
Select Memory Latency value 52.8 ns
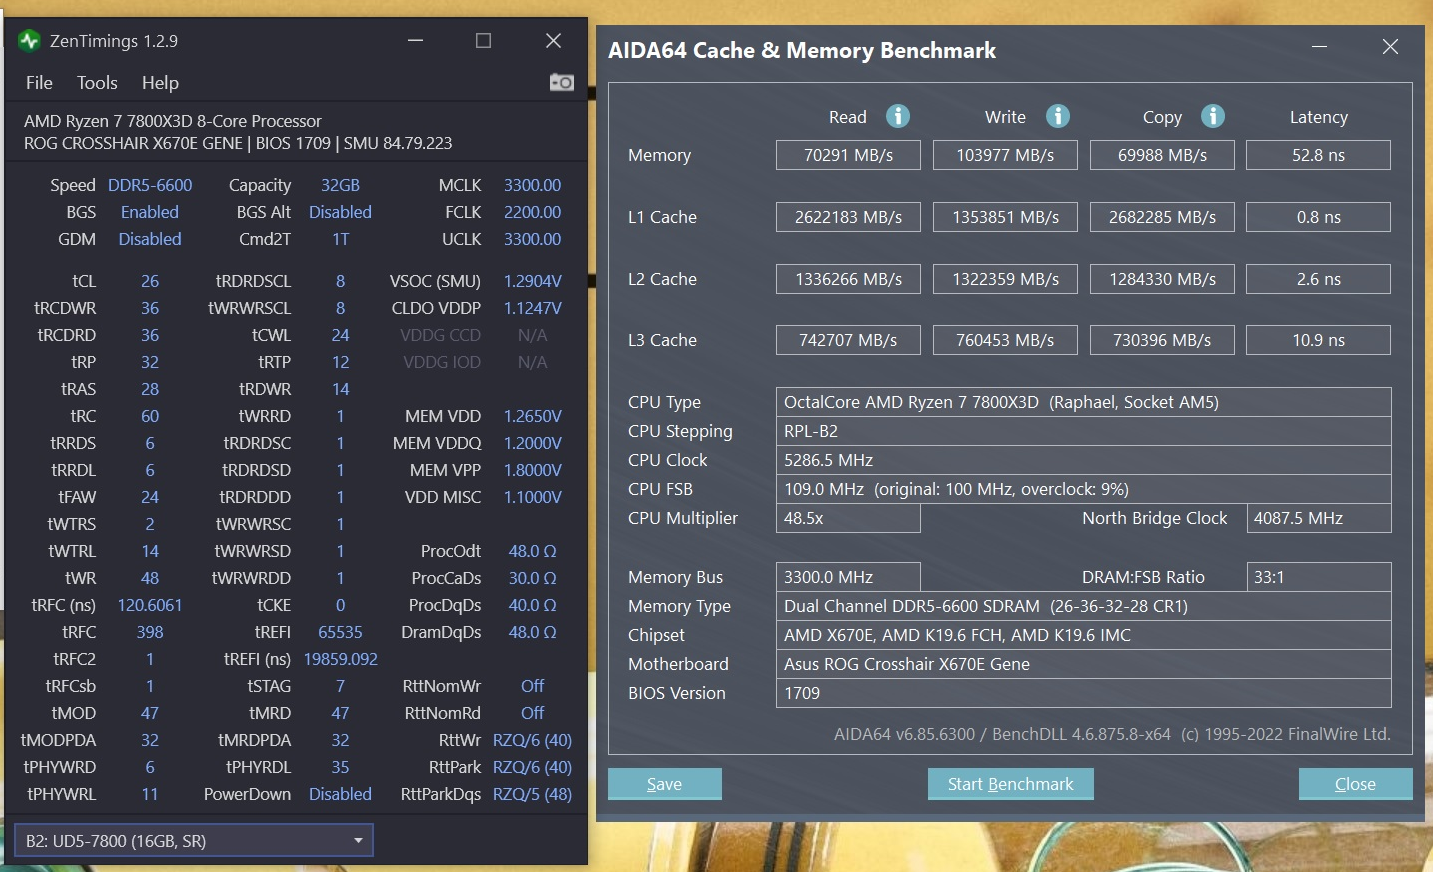(1319, 155)
